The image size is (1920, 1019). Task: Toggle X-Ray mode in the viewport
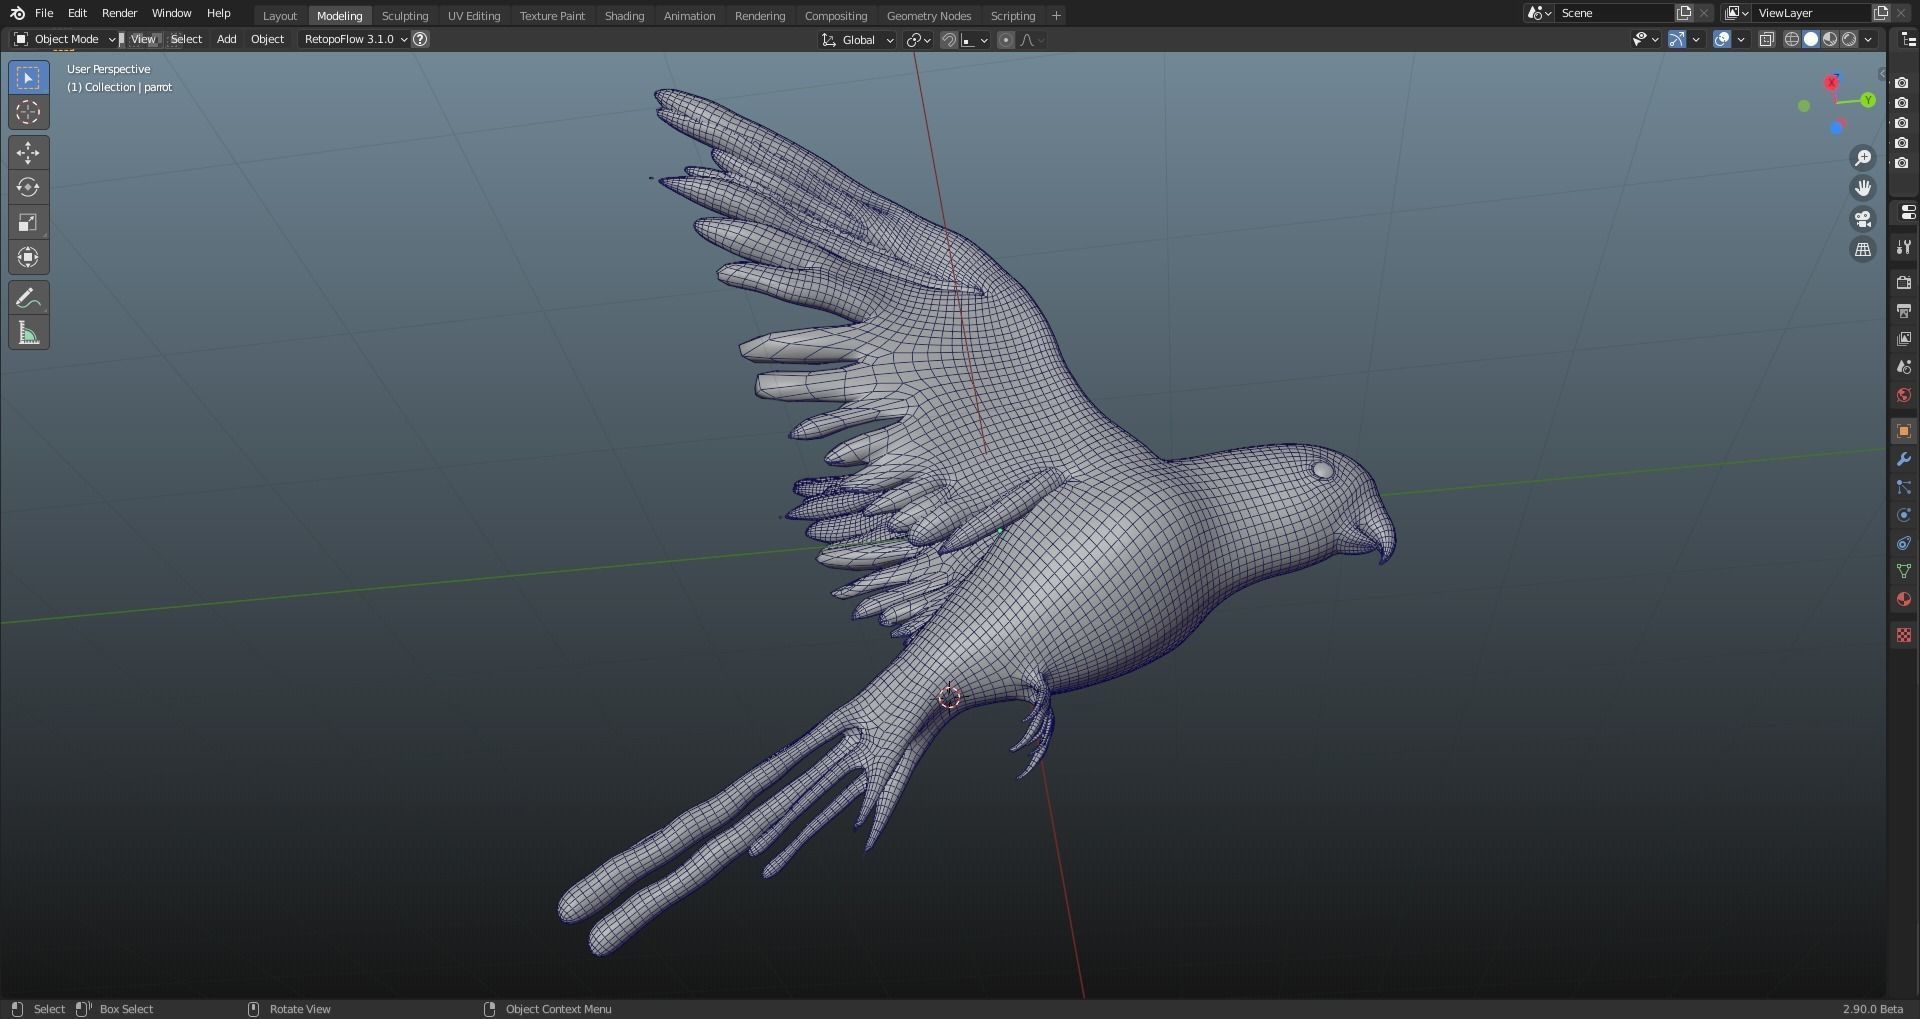click(1768, 39)
